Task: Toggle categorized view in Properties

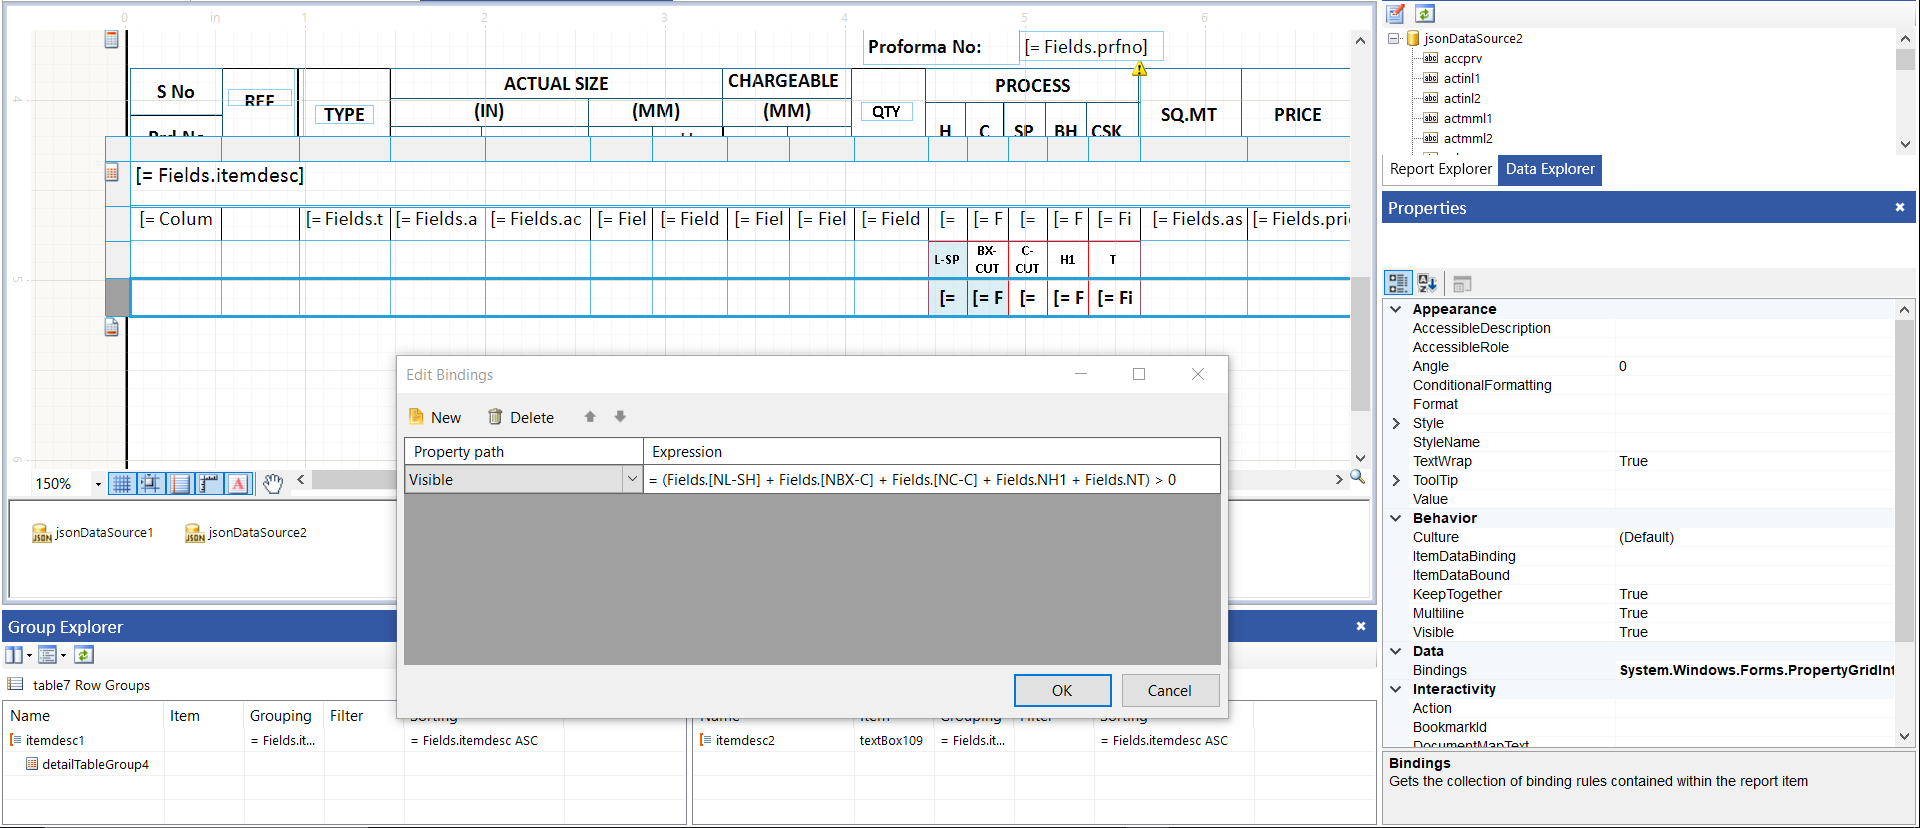Action: [x=1398, y=284]
